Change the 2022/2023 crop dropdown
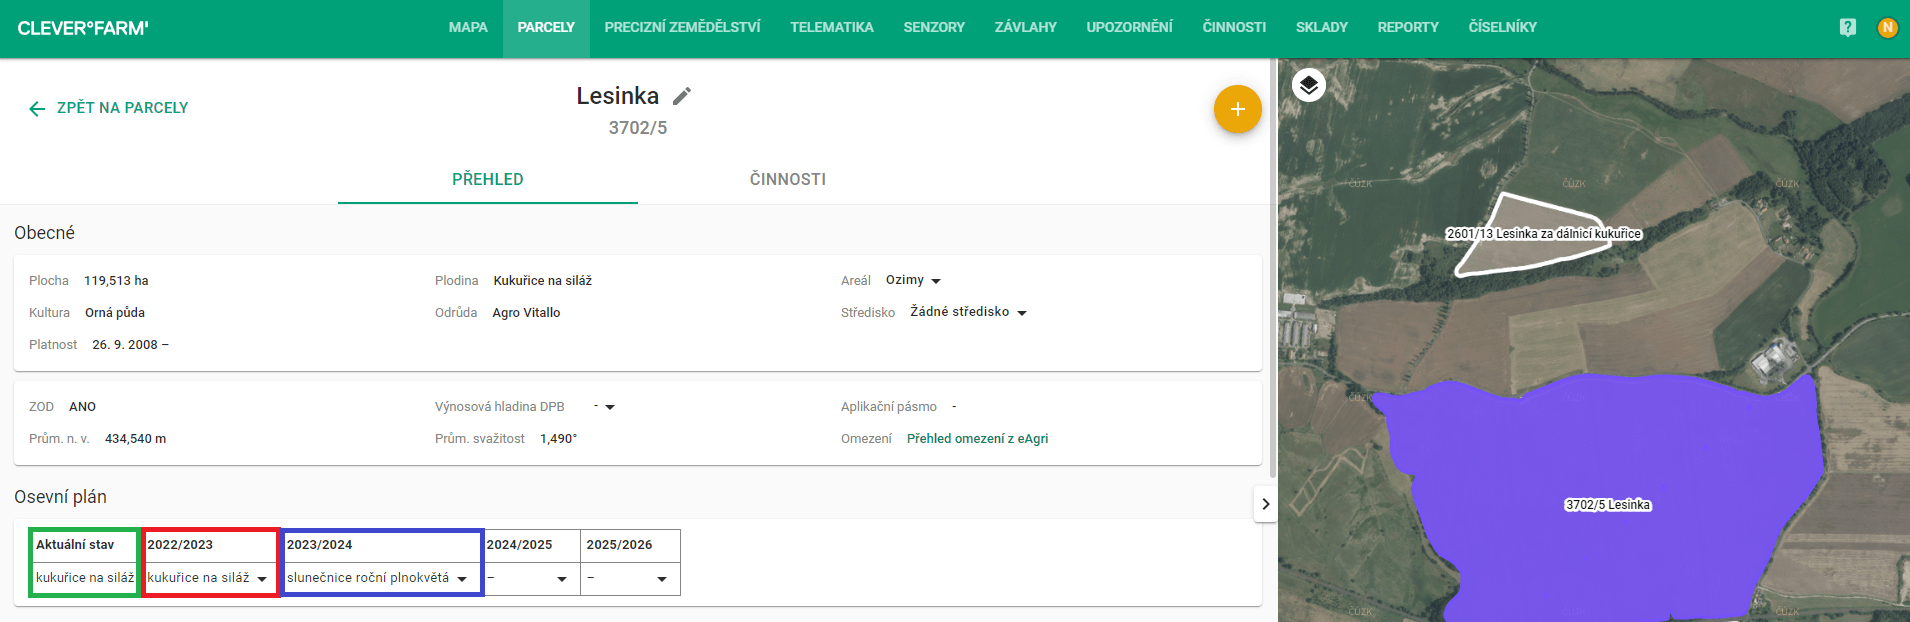Image resolution: width=1910 pixels, height=622 pixels. 208,578
